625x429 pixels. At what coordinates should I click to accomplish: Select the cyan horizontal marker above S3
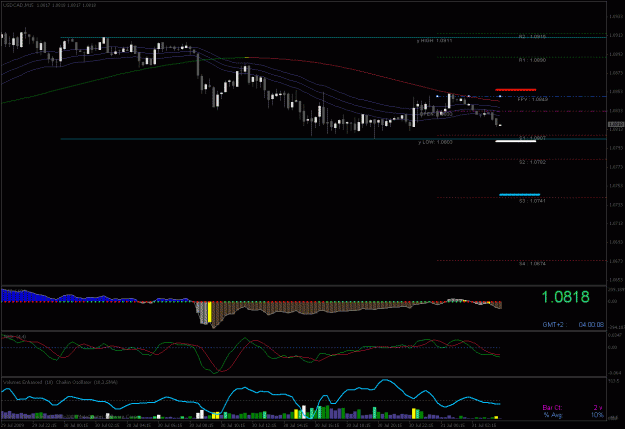pyautogui.click(x=519, y=195)
